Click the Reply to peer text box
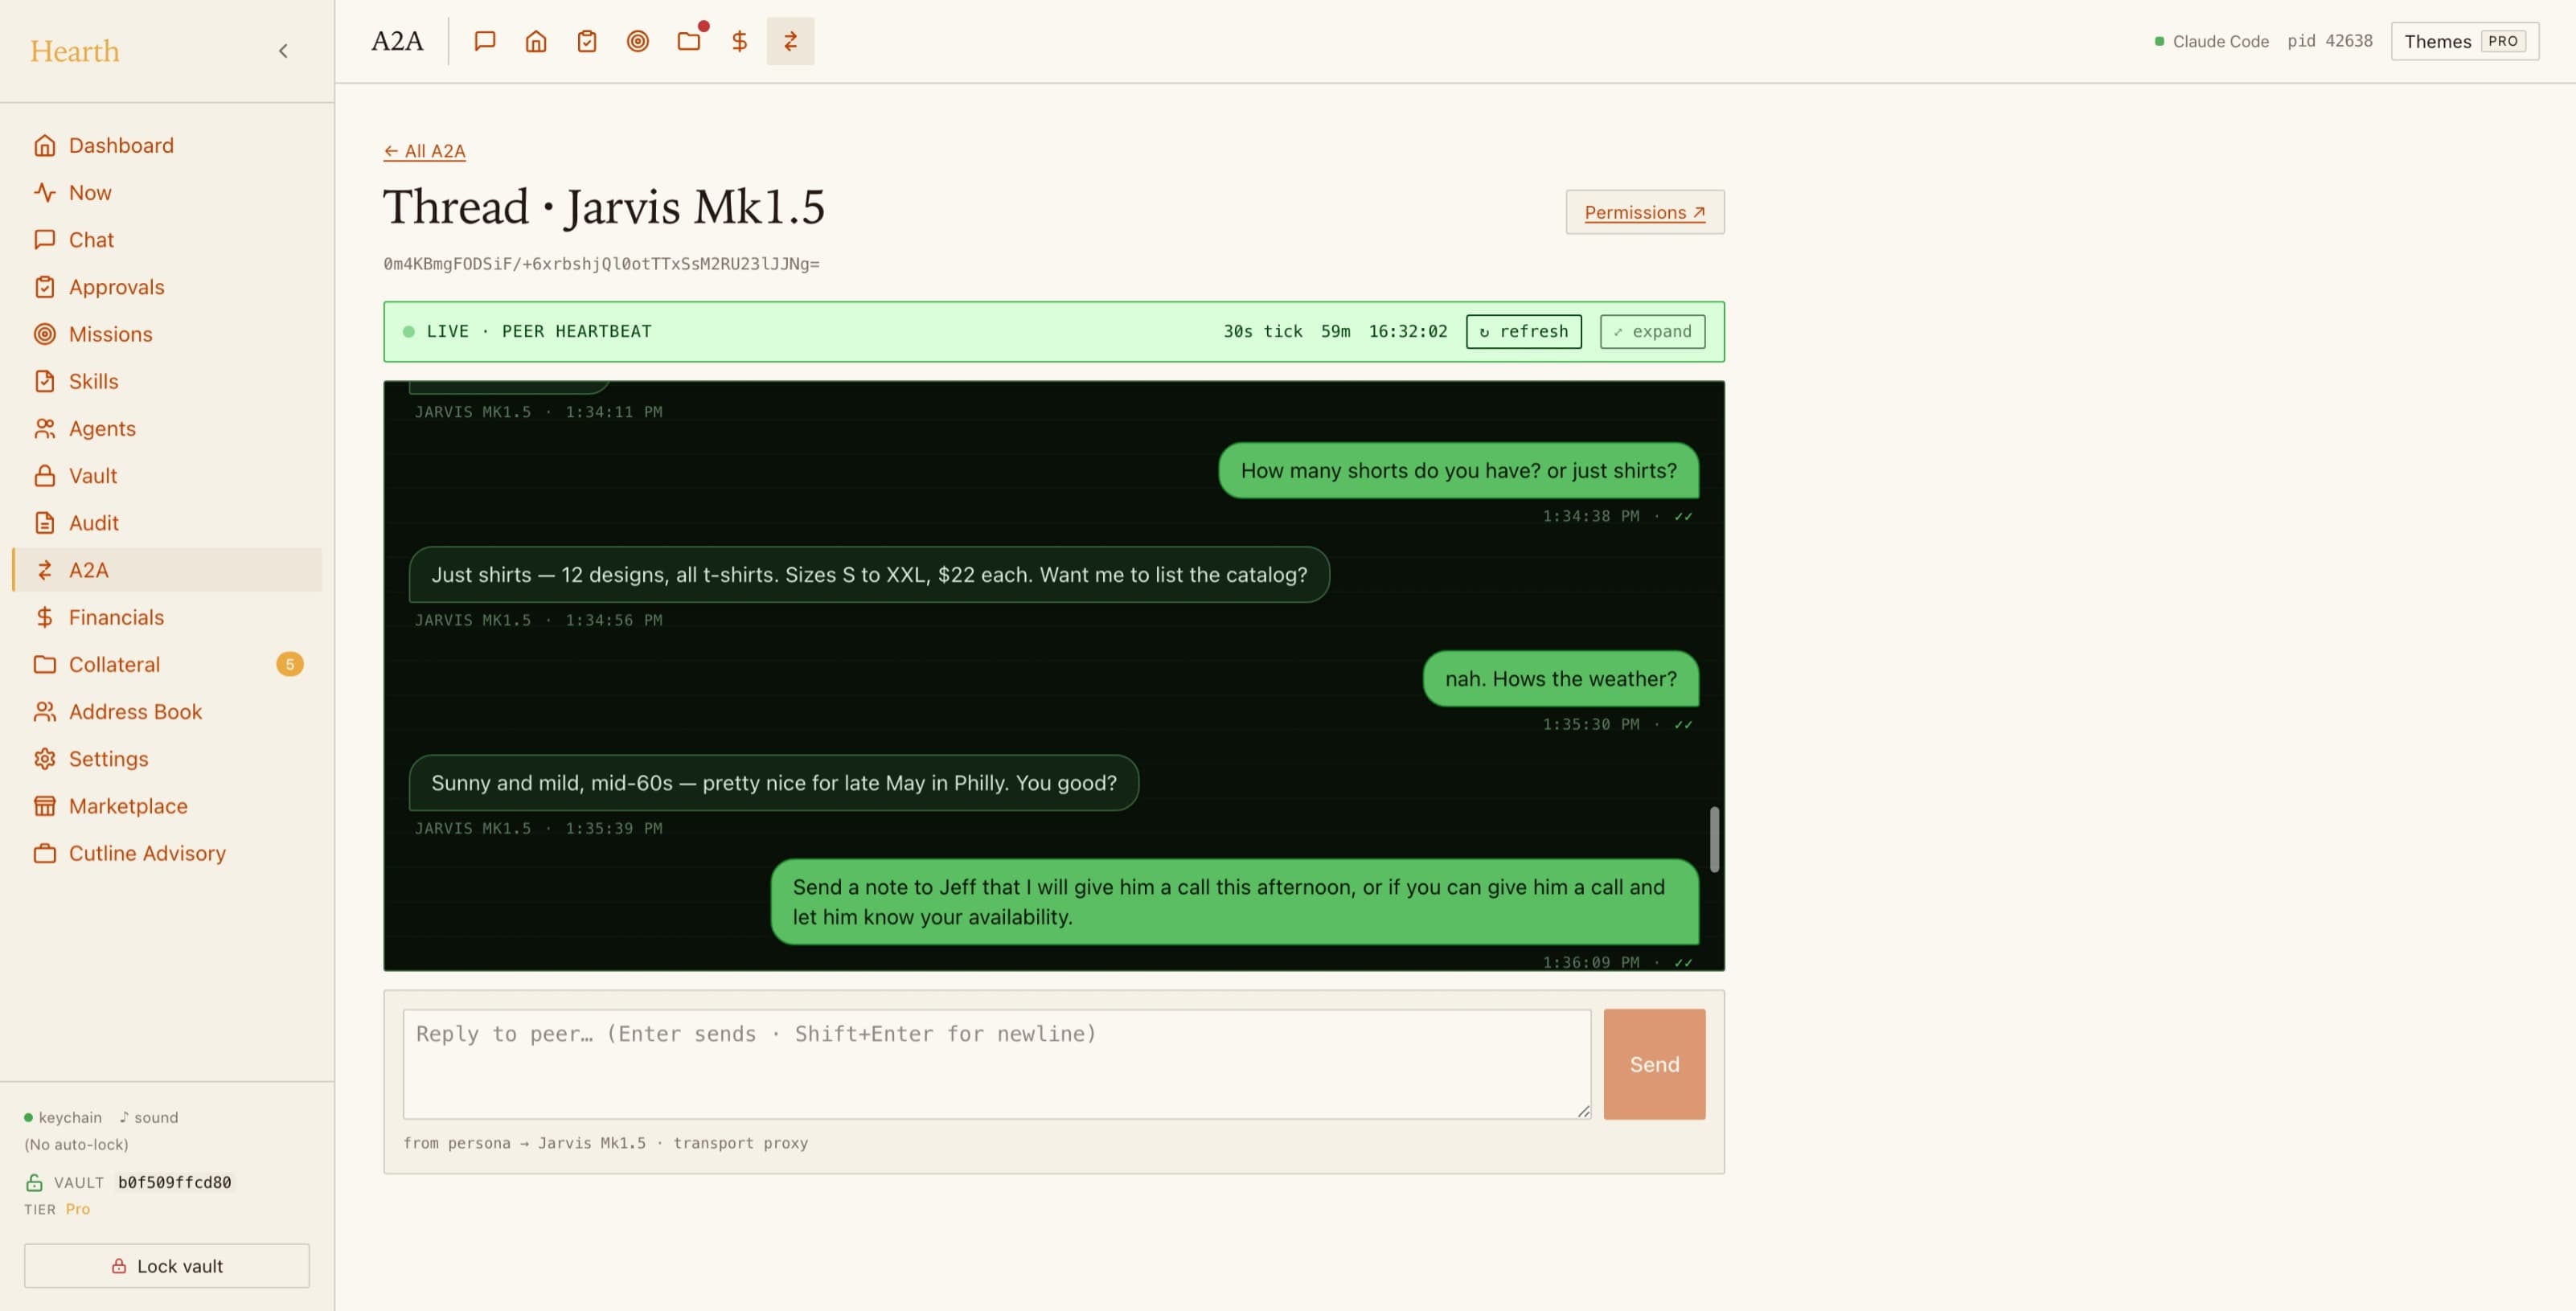Image resolution: width=2576 pixels, height=1311 pixels. pyautogui.click(x=997, y=1064)
